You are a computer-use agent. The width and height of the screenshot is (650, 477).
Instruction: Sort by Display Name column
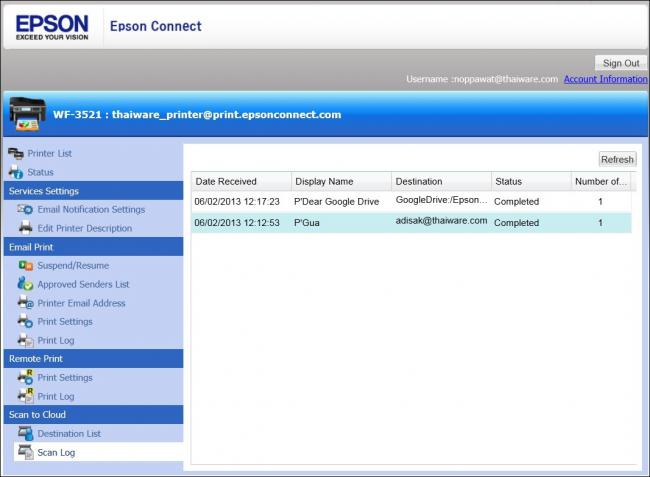point(341,182)
